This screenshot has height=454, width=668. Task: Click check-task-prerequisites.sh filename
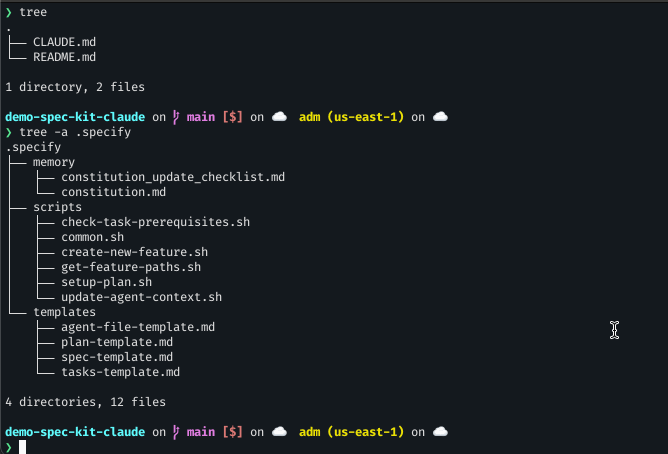click(x=155, y=222)
